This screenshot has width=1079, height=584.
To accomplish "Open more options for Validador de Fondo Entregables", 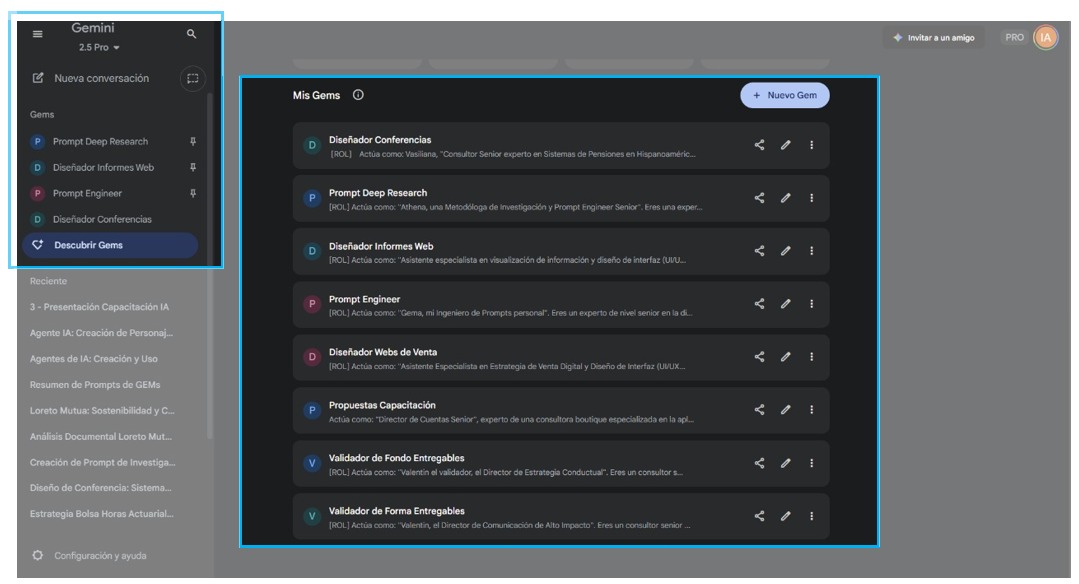I will tap(811, 464).
